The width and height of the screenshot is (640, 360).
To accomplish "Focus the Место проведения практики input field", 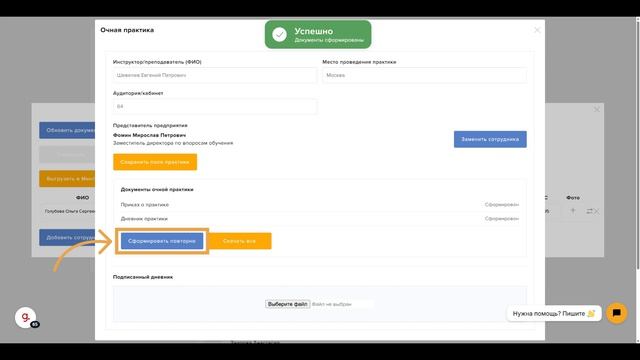I will [424, 76].
